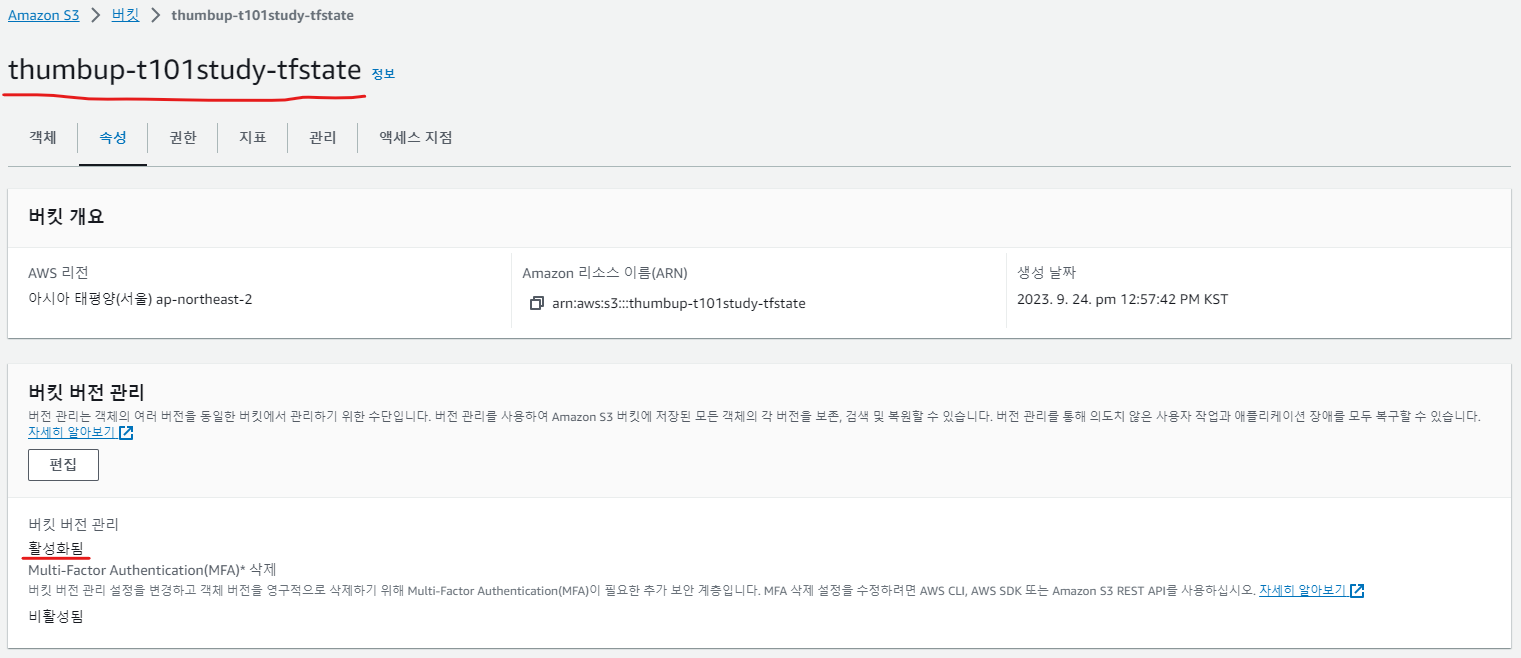Click versioning status 활성화됨
The image size is (1521, 658).
(x=56, y=546)
